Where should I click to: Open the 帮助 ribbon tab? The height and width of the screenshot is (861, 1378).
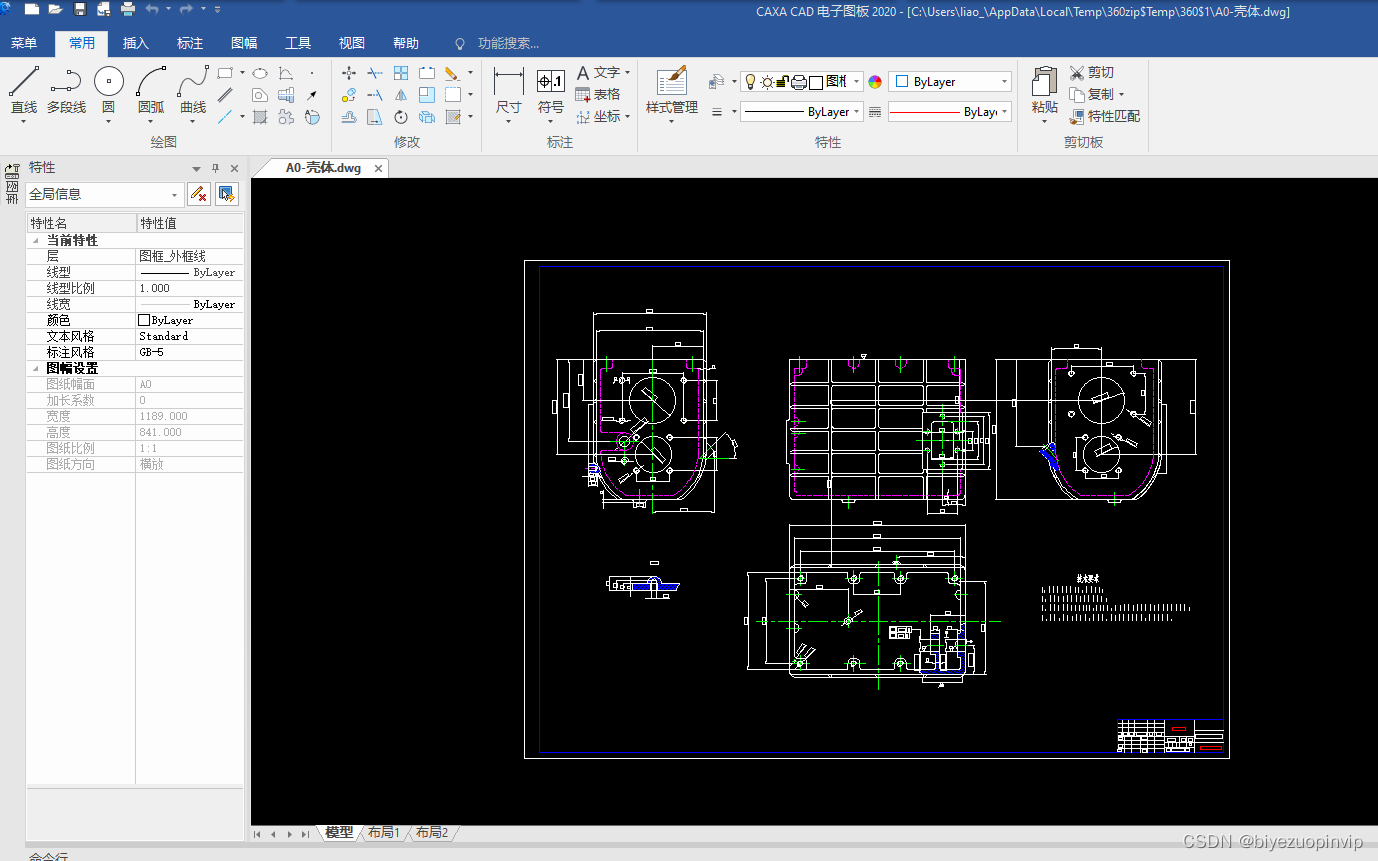click(406, 43)
